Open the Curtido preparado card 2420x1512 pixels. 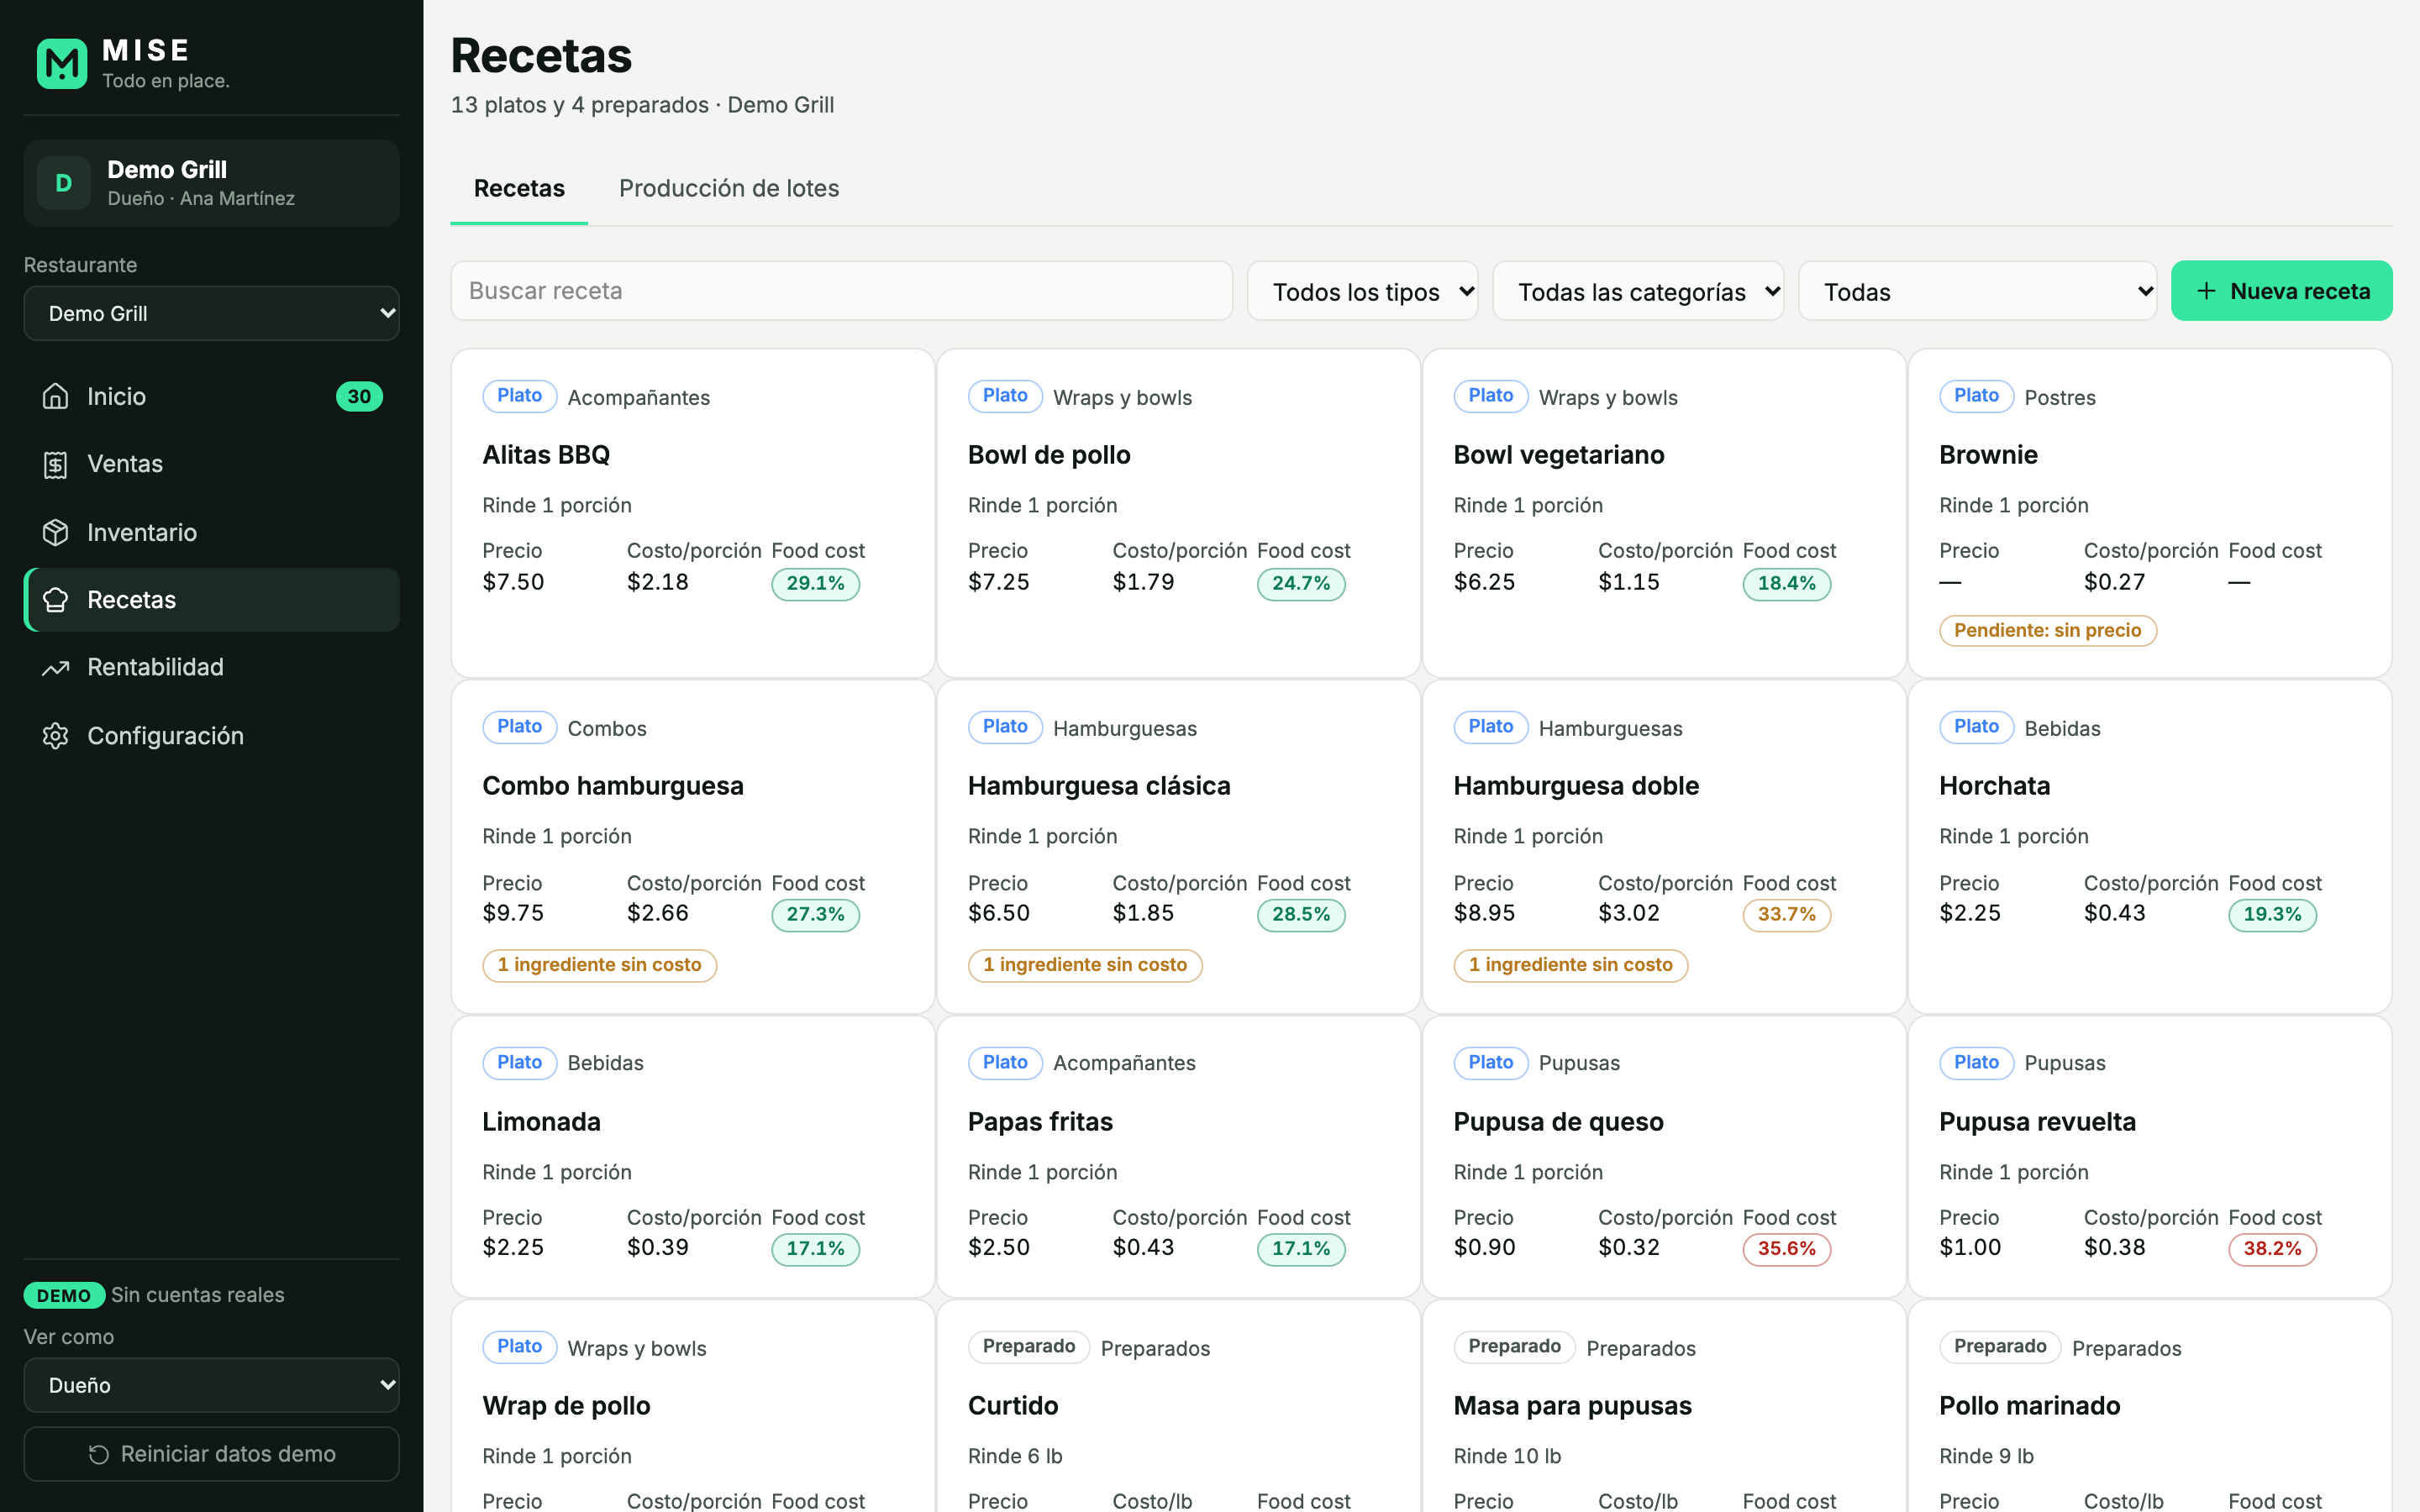[1178, 1406]
